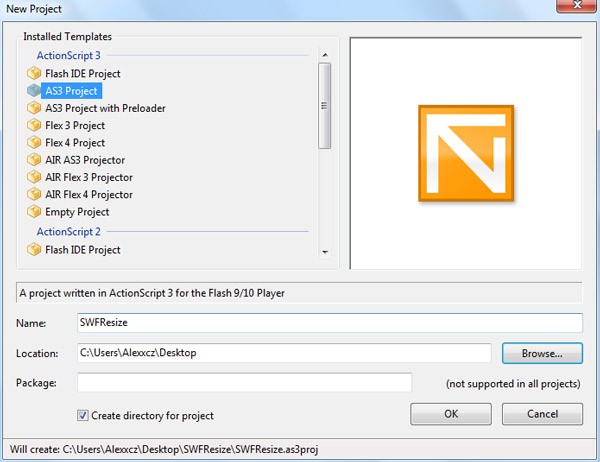The image size is (600, 462).
Task: Click the Location path field
Action: point(284,353)
